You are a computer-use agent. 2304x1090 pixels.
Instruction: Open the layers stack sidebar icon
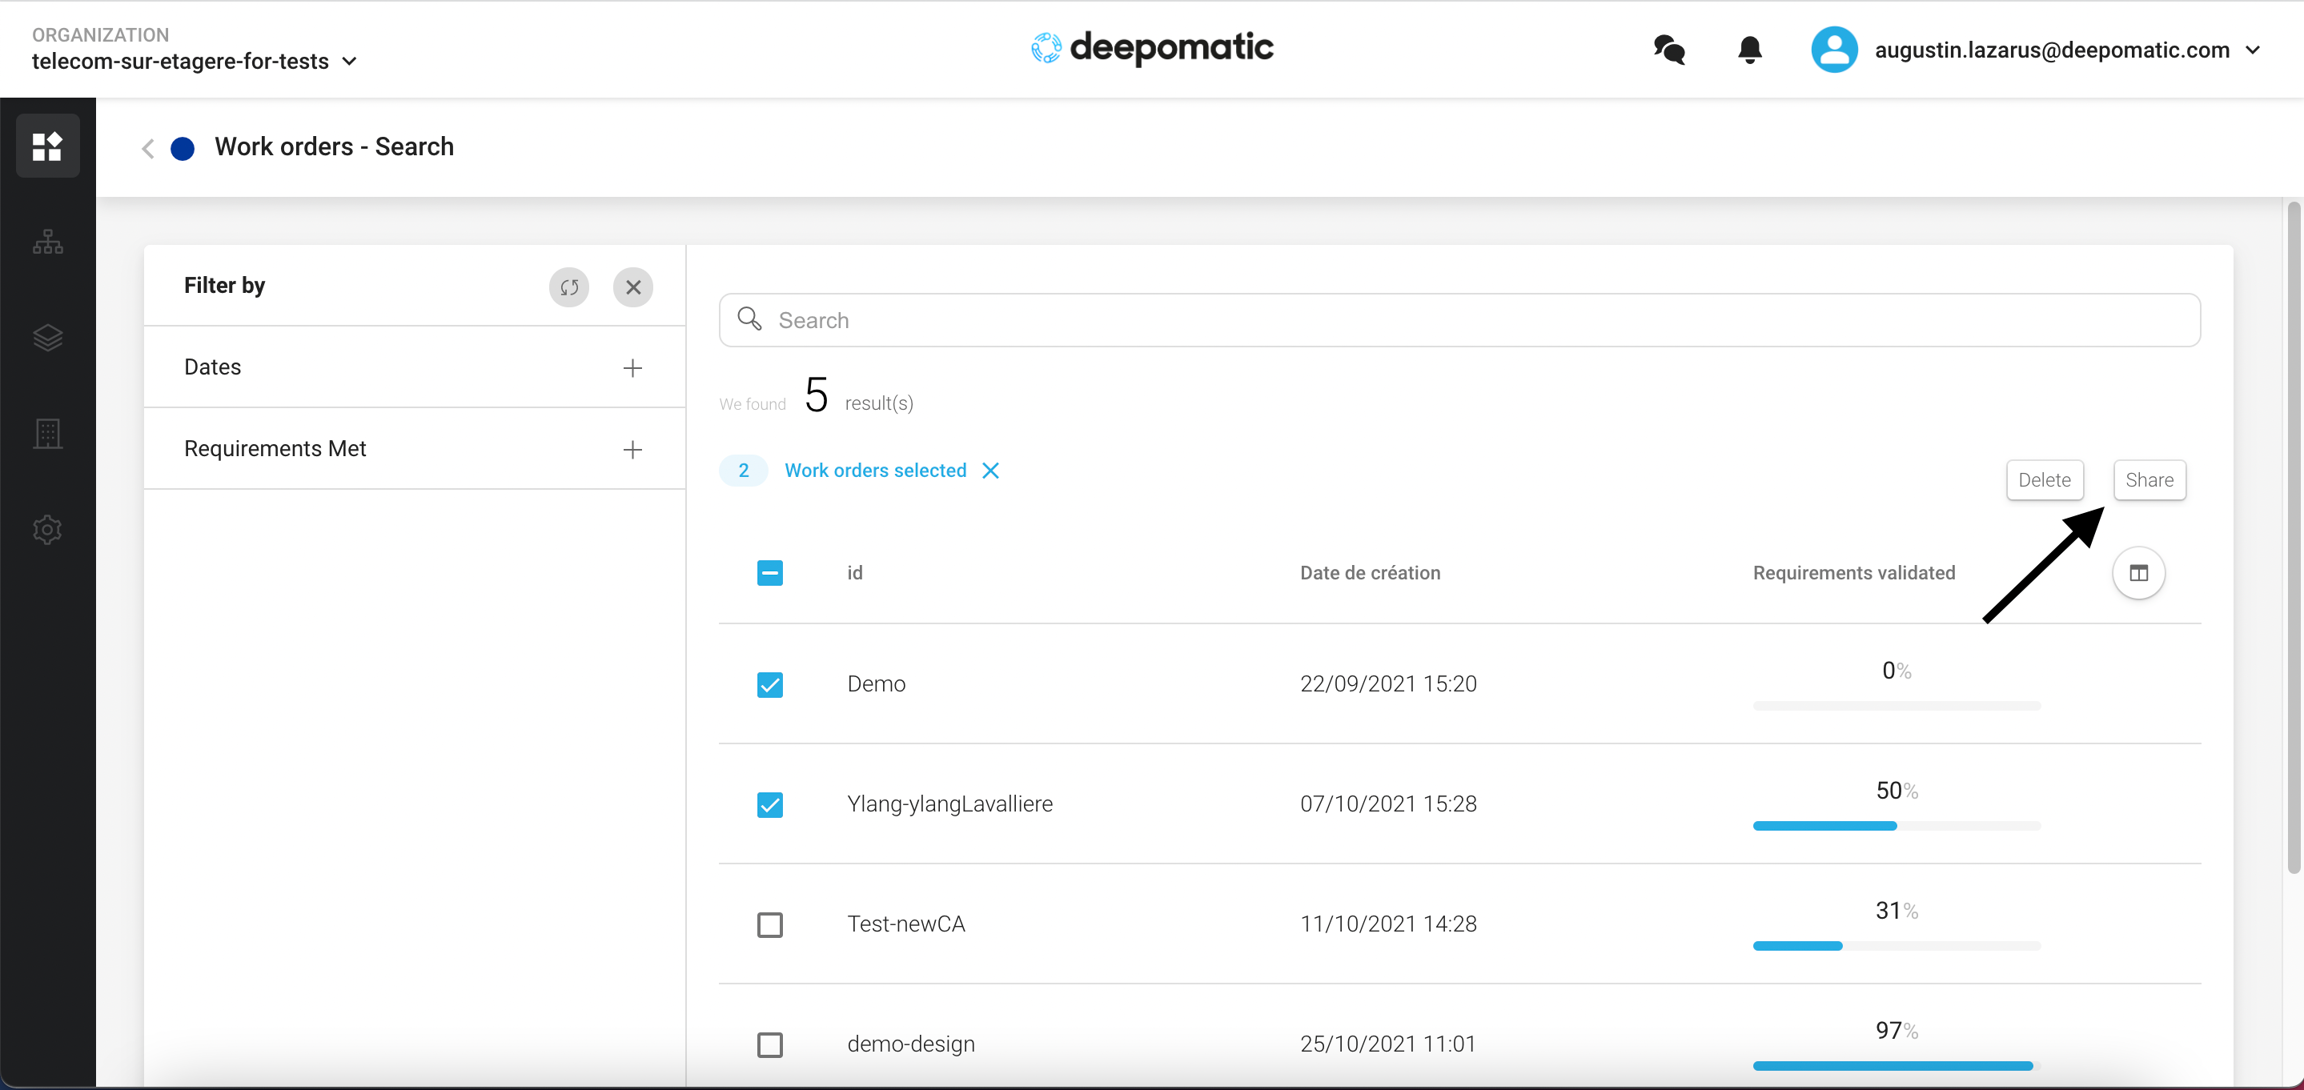pos(47,338)
